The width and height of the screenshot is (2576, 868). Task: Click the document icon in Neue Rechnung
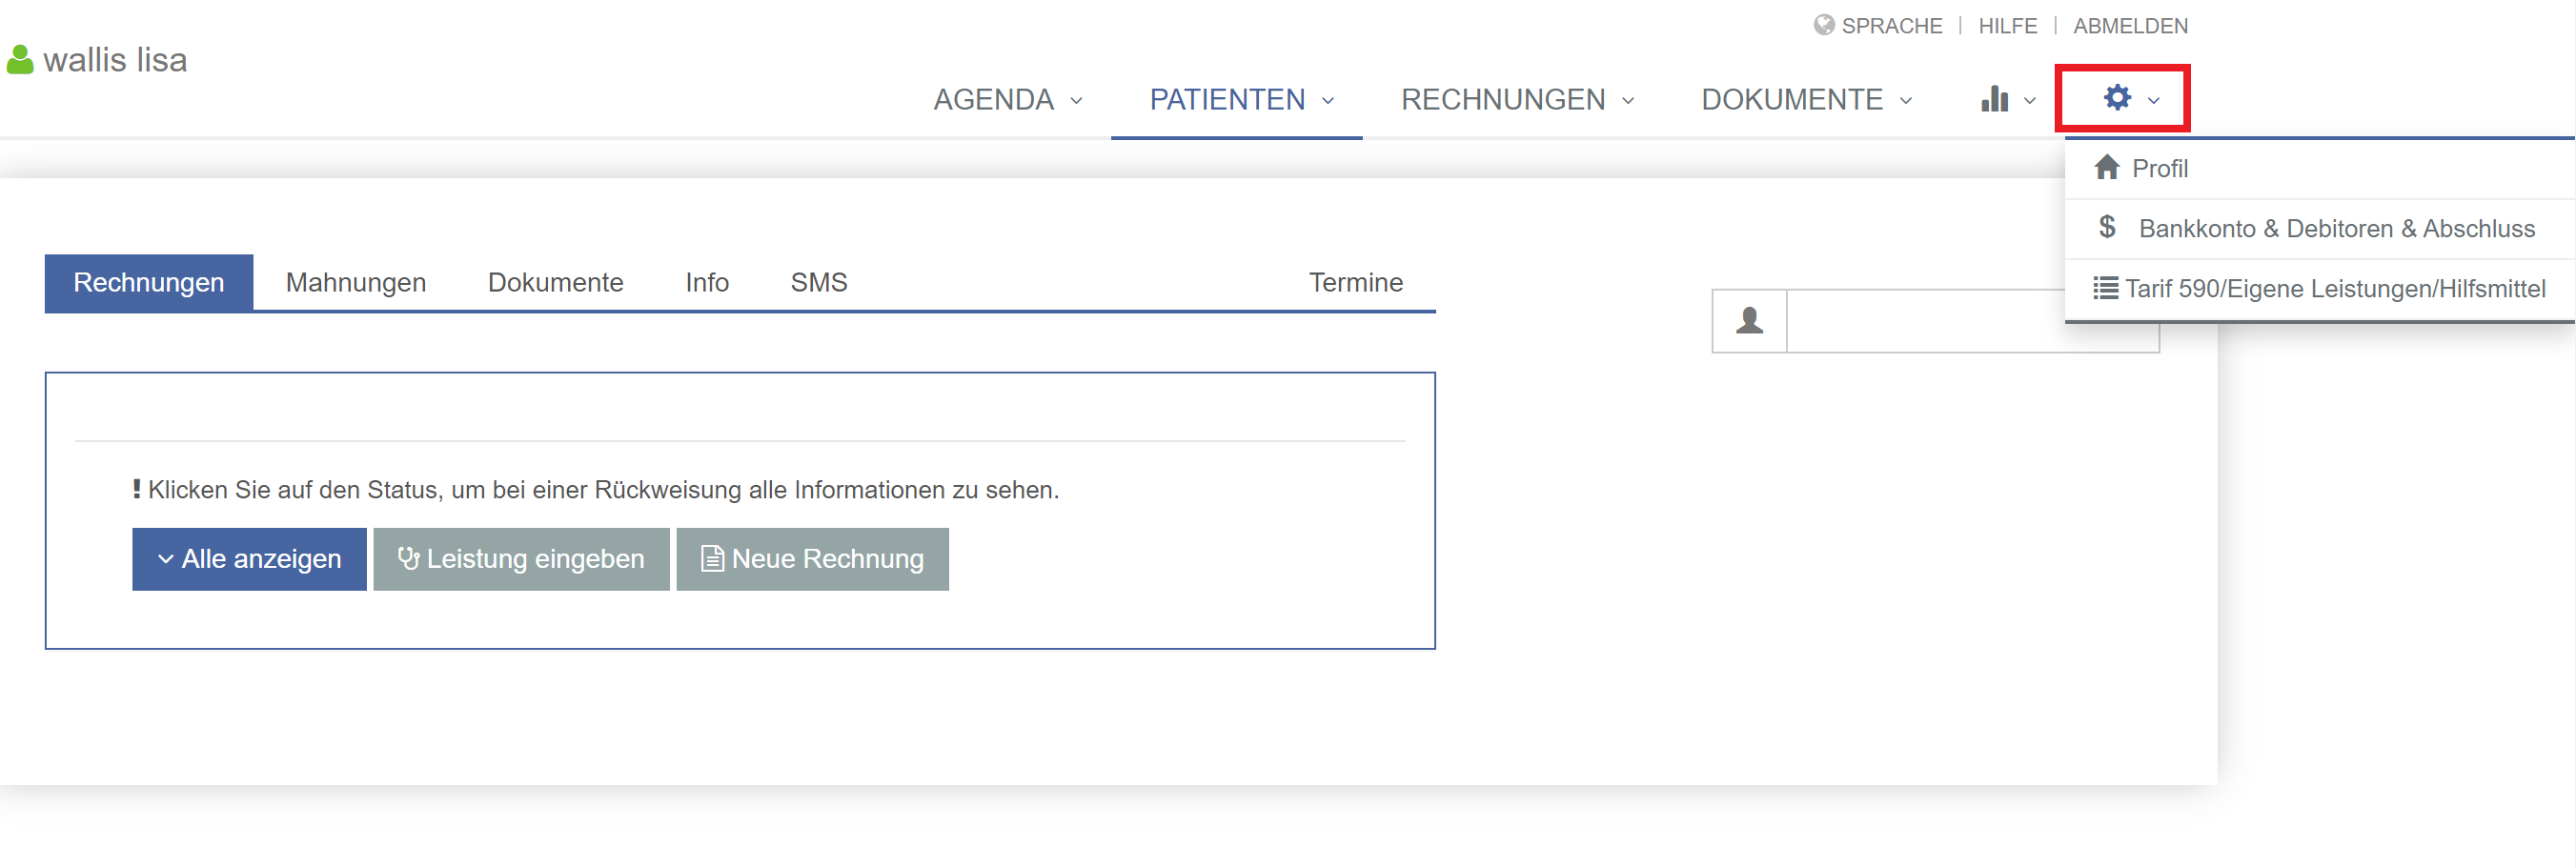712,558
